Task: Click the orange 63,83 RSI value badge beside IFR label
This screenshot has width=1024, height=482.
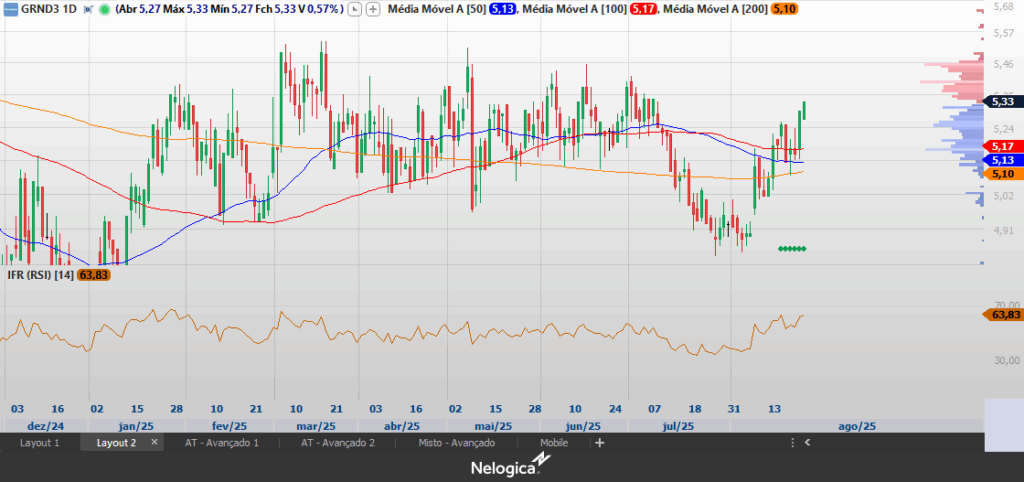Action: tap(93, 275)
